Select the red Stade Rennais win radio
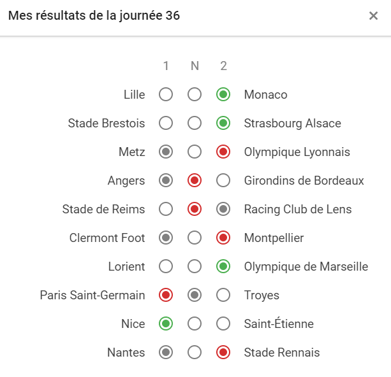Viewport: 391px width, 377px height. click(x=223, y=353)
